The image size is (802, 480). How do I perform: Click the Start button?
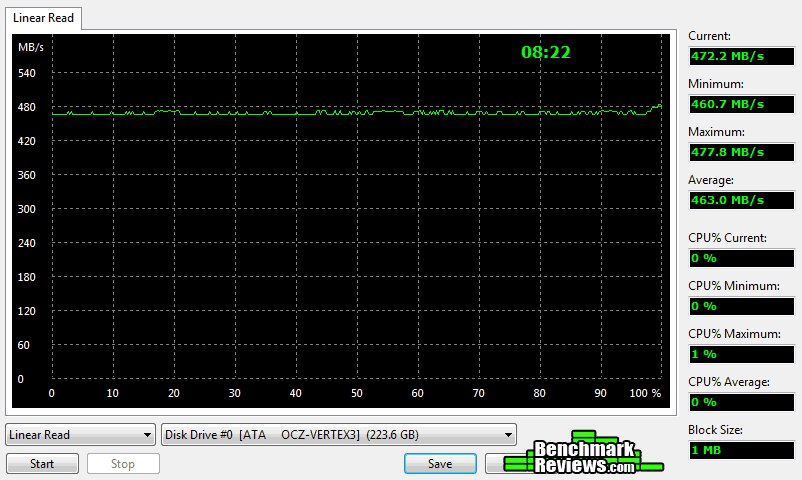(x=42, y=464)
